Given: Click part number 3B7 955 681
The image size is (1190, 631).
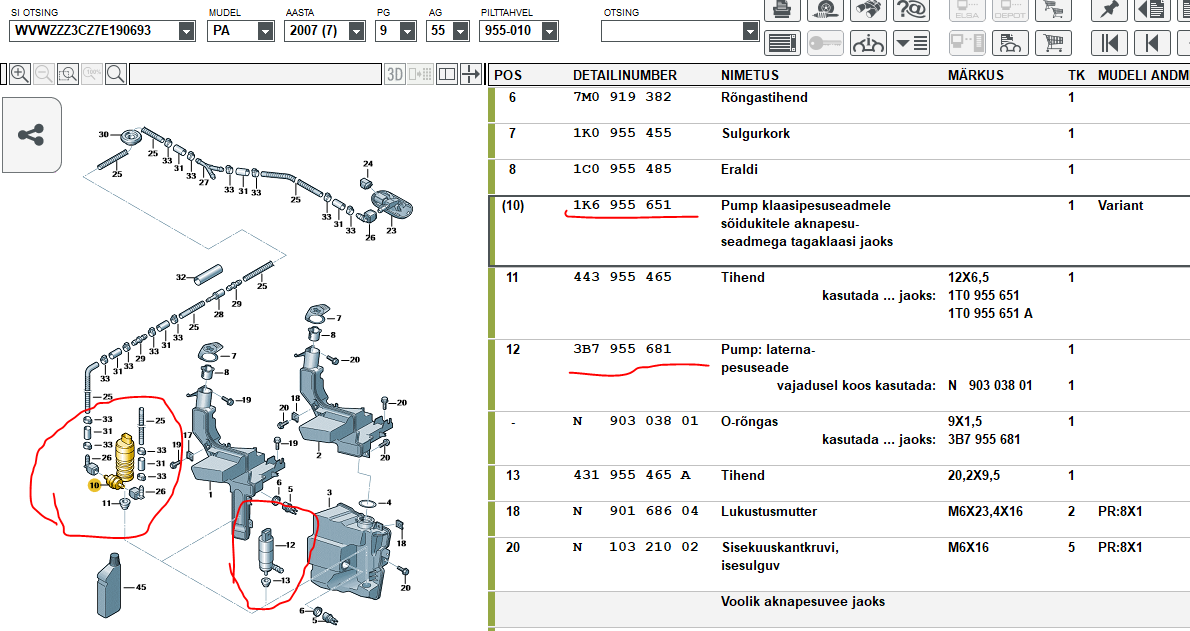Looking at the screenshot, I should click(x=621, y=349).
